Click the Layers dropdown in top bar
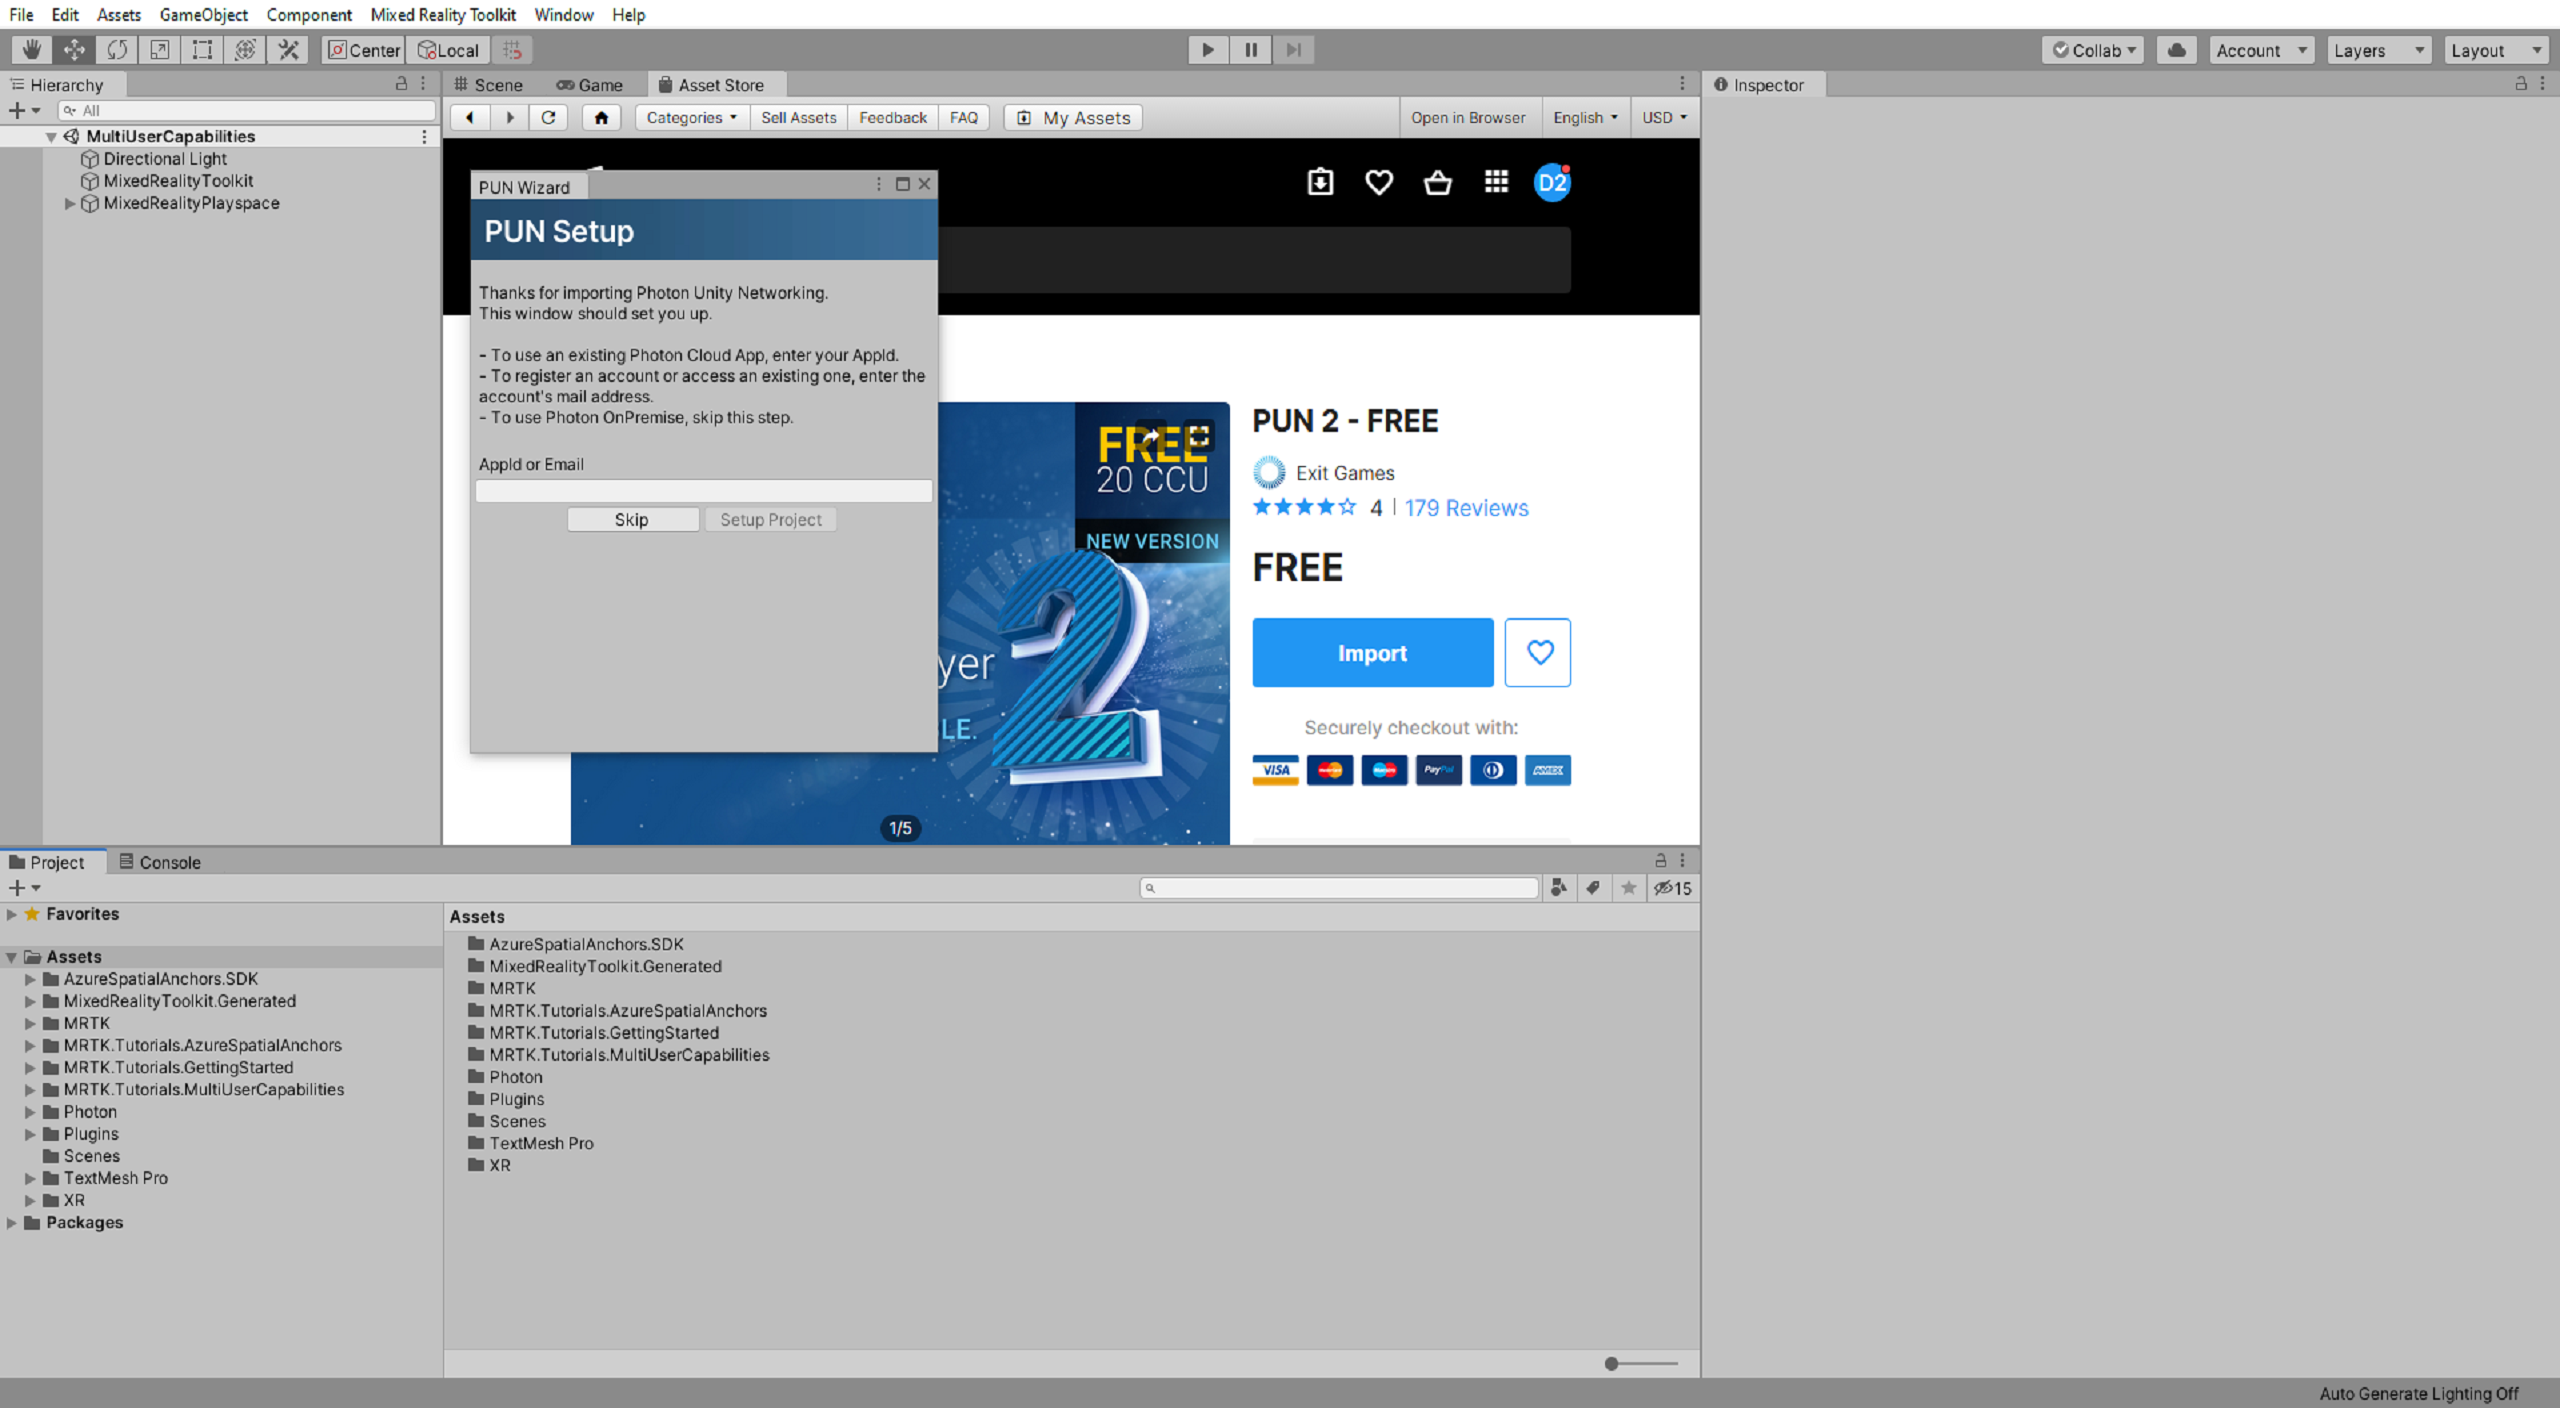The width and height of the screenshot is (2560, 1408). [2380, 49]
